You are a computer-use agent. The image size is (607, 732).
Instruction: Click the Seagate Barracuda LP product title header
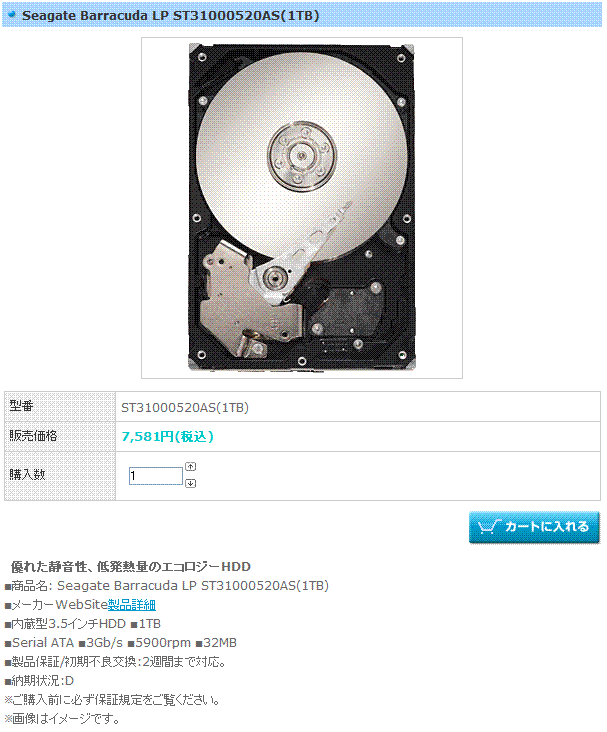point(171,15)
